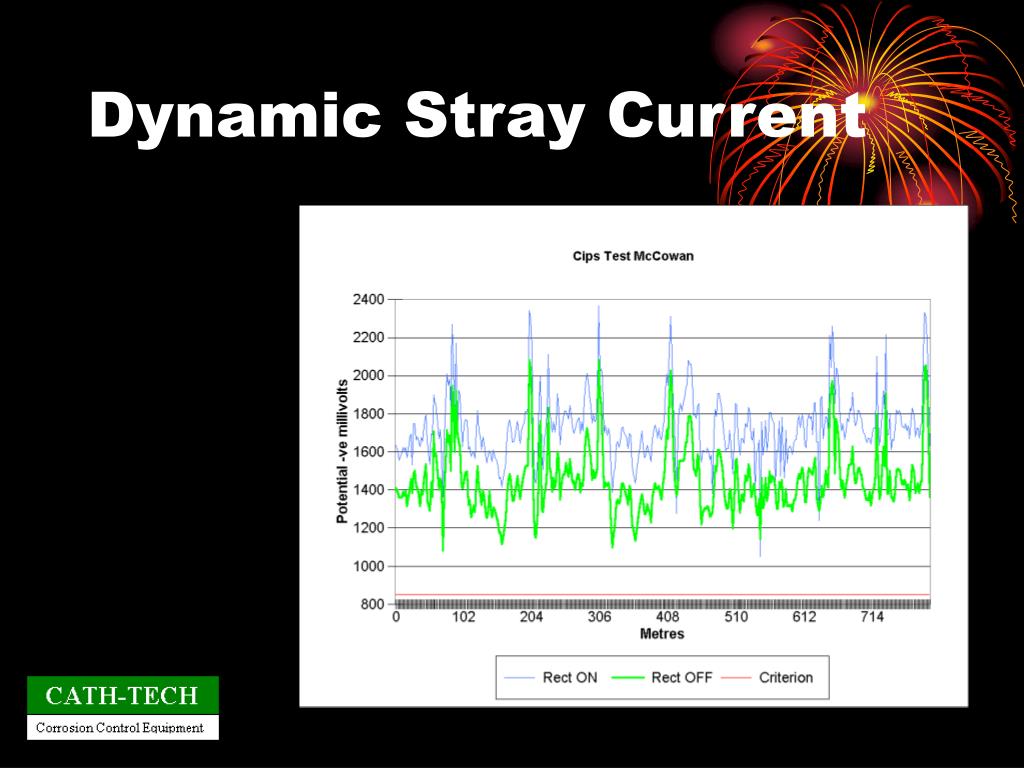Select the Potential -ve millivolts axis label
The width and height of the screenshot is (1024, 768).
point(342,451)
